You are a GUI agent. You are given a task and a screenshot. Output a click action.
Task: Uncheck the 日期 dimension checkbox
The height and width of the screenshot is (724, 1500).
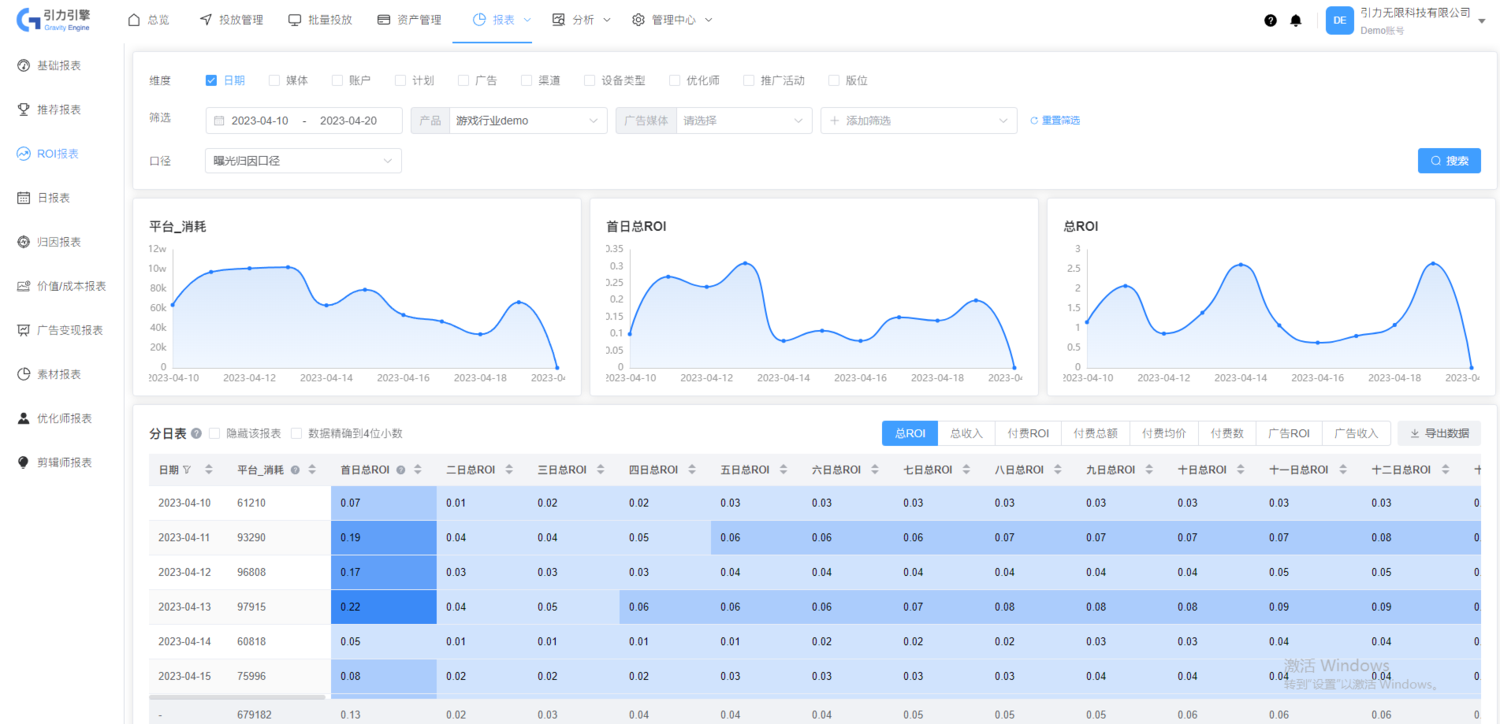pyautogui.click(x=211, y=81)
